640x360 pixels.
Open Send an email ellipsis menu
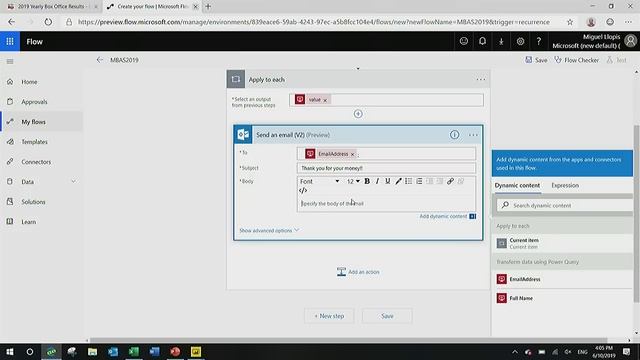pos(473,135)
